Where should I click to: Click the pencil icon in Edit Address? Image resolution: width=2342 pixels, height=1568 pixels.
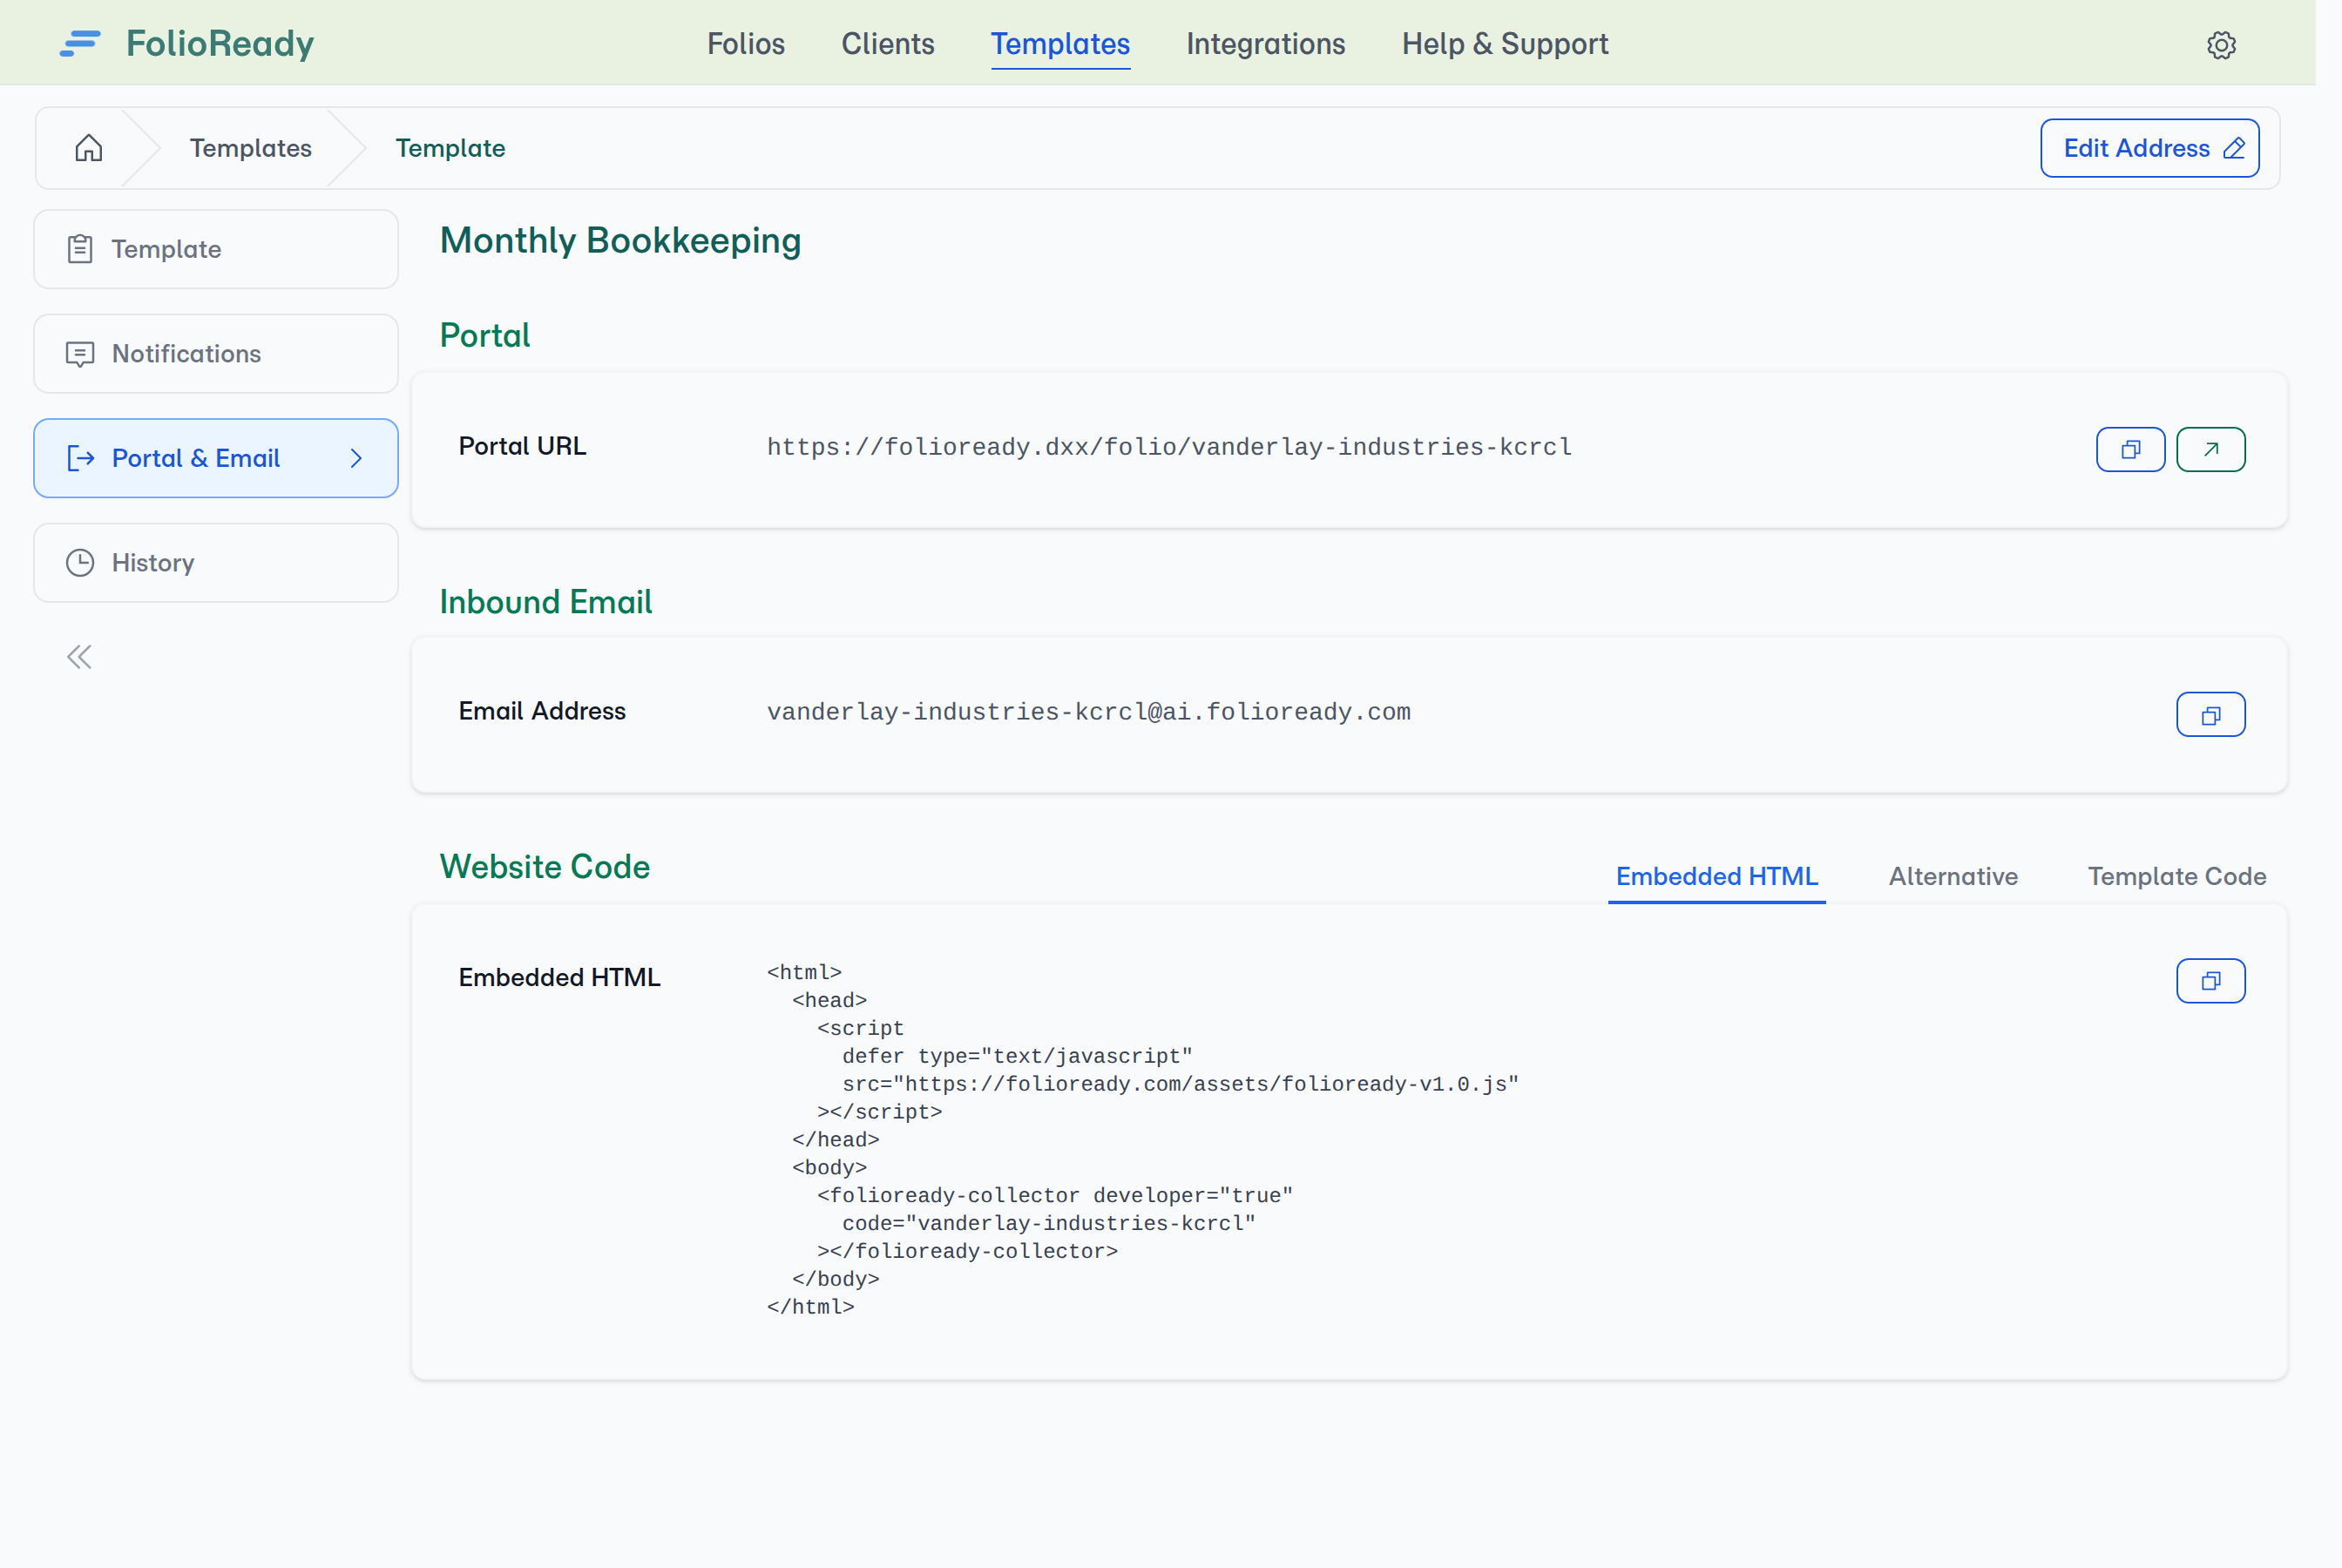pos(2234,148)
